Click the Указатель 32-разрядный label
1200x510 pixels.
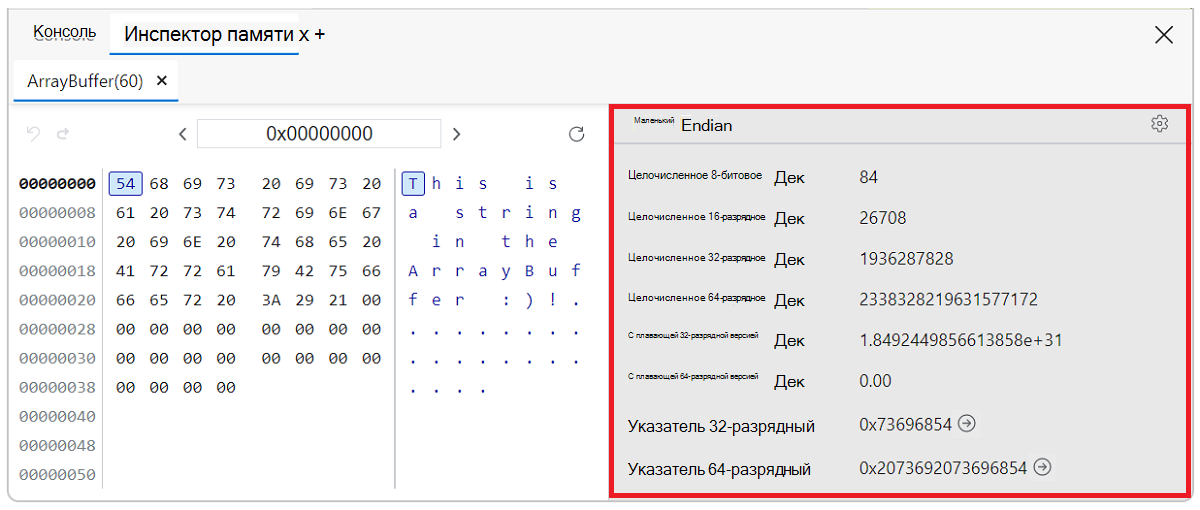(721, 426)
